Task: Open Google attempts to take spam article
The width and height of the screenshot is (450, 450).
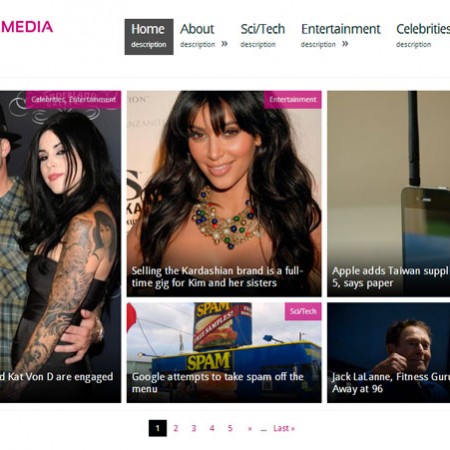Action: [x=218, y=383]
